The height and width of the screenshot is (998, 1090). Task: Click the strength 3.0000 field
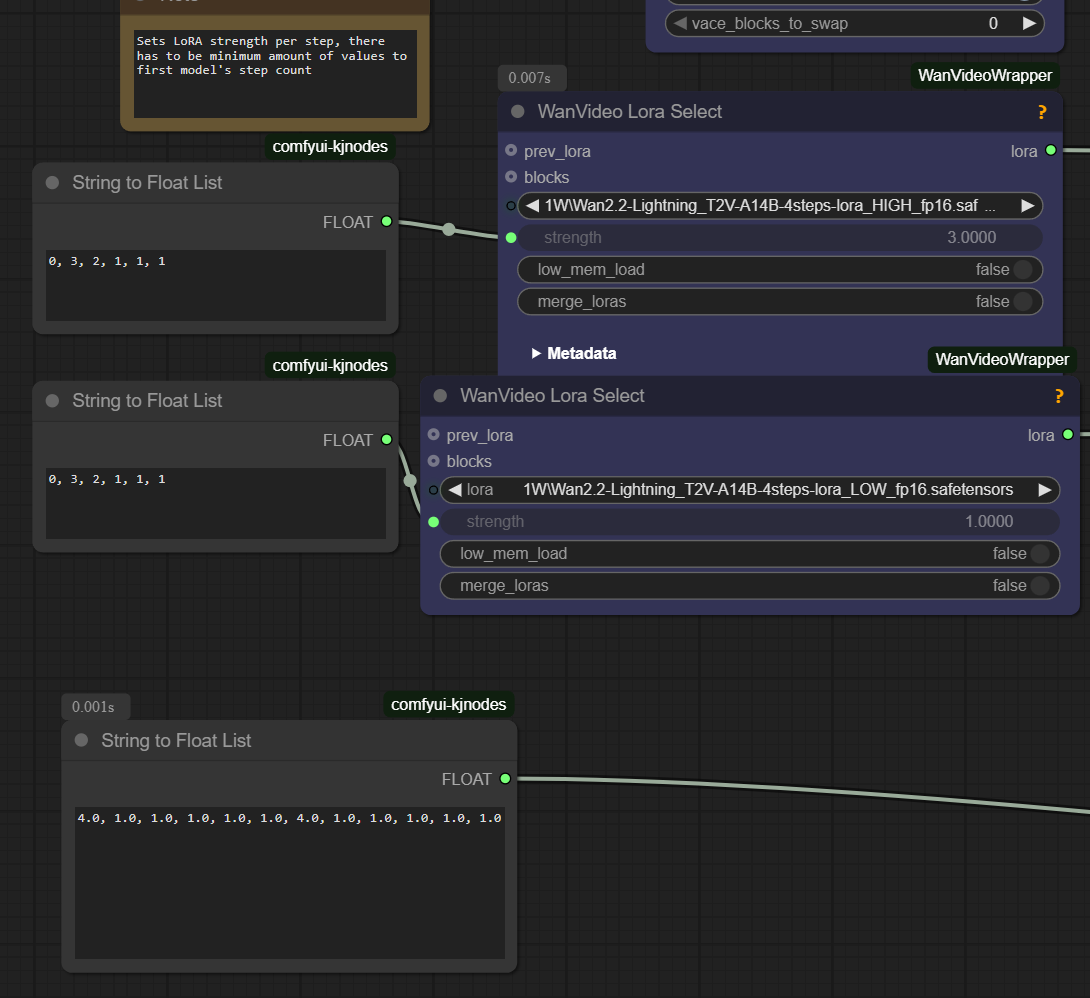tap(780, 238)
